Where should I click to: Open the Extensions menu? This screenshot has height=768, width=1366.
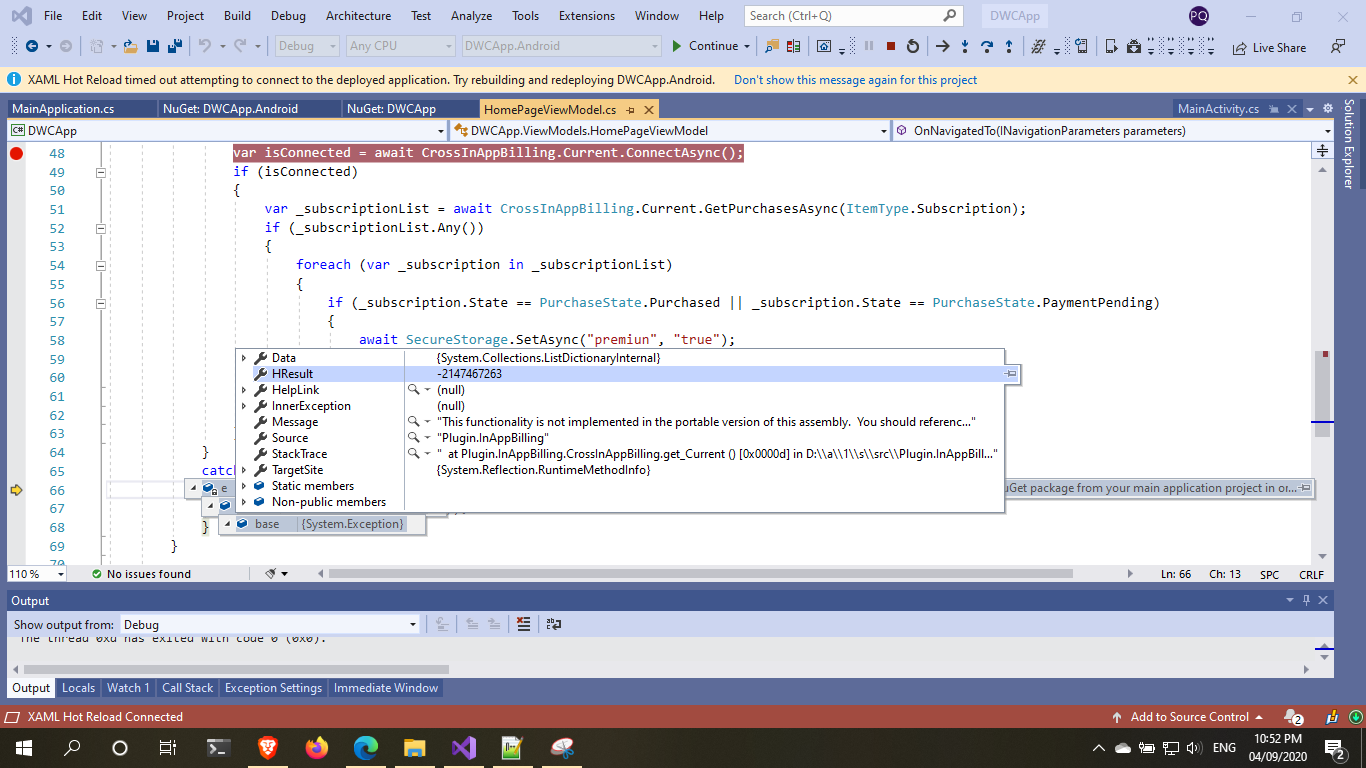tap(587, 16)
